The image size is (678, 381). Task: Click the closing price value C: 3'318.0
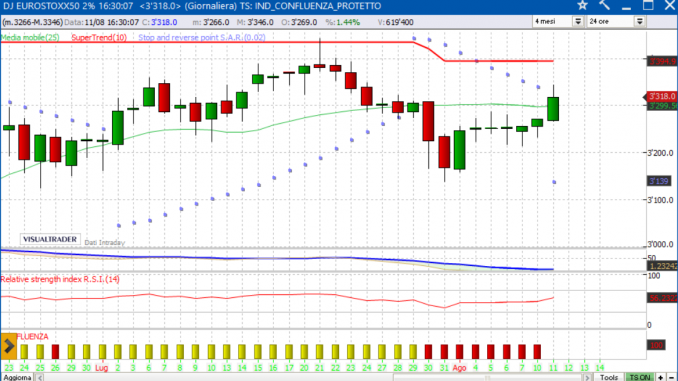pyautogui.click(x=160, y=22)
